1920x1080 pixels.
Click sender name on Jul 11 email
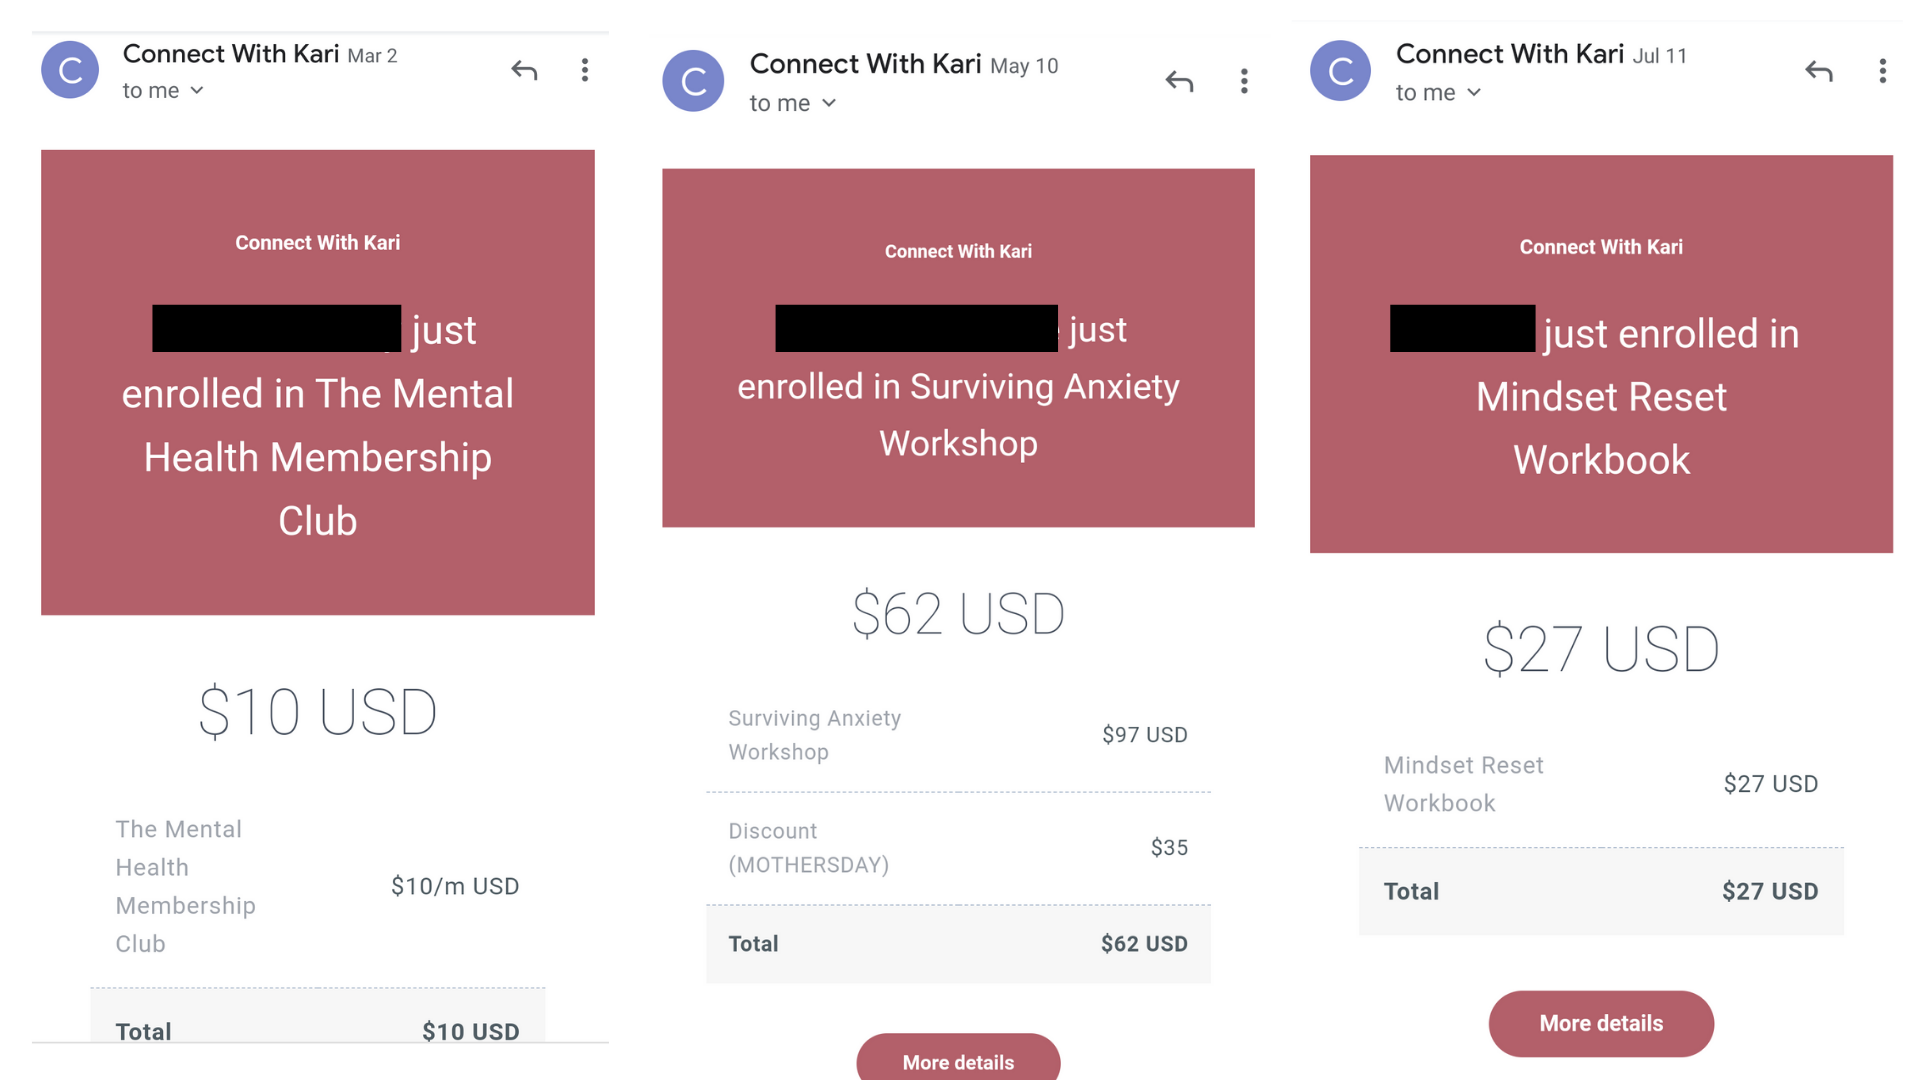[1509, 54]
